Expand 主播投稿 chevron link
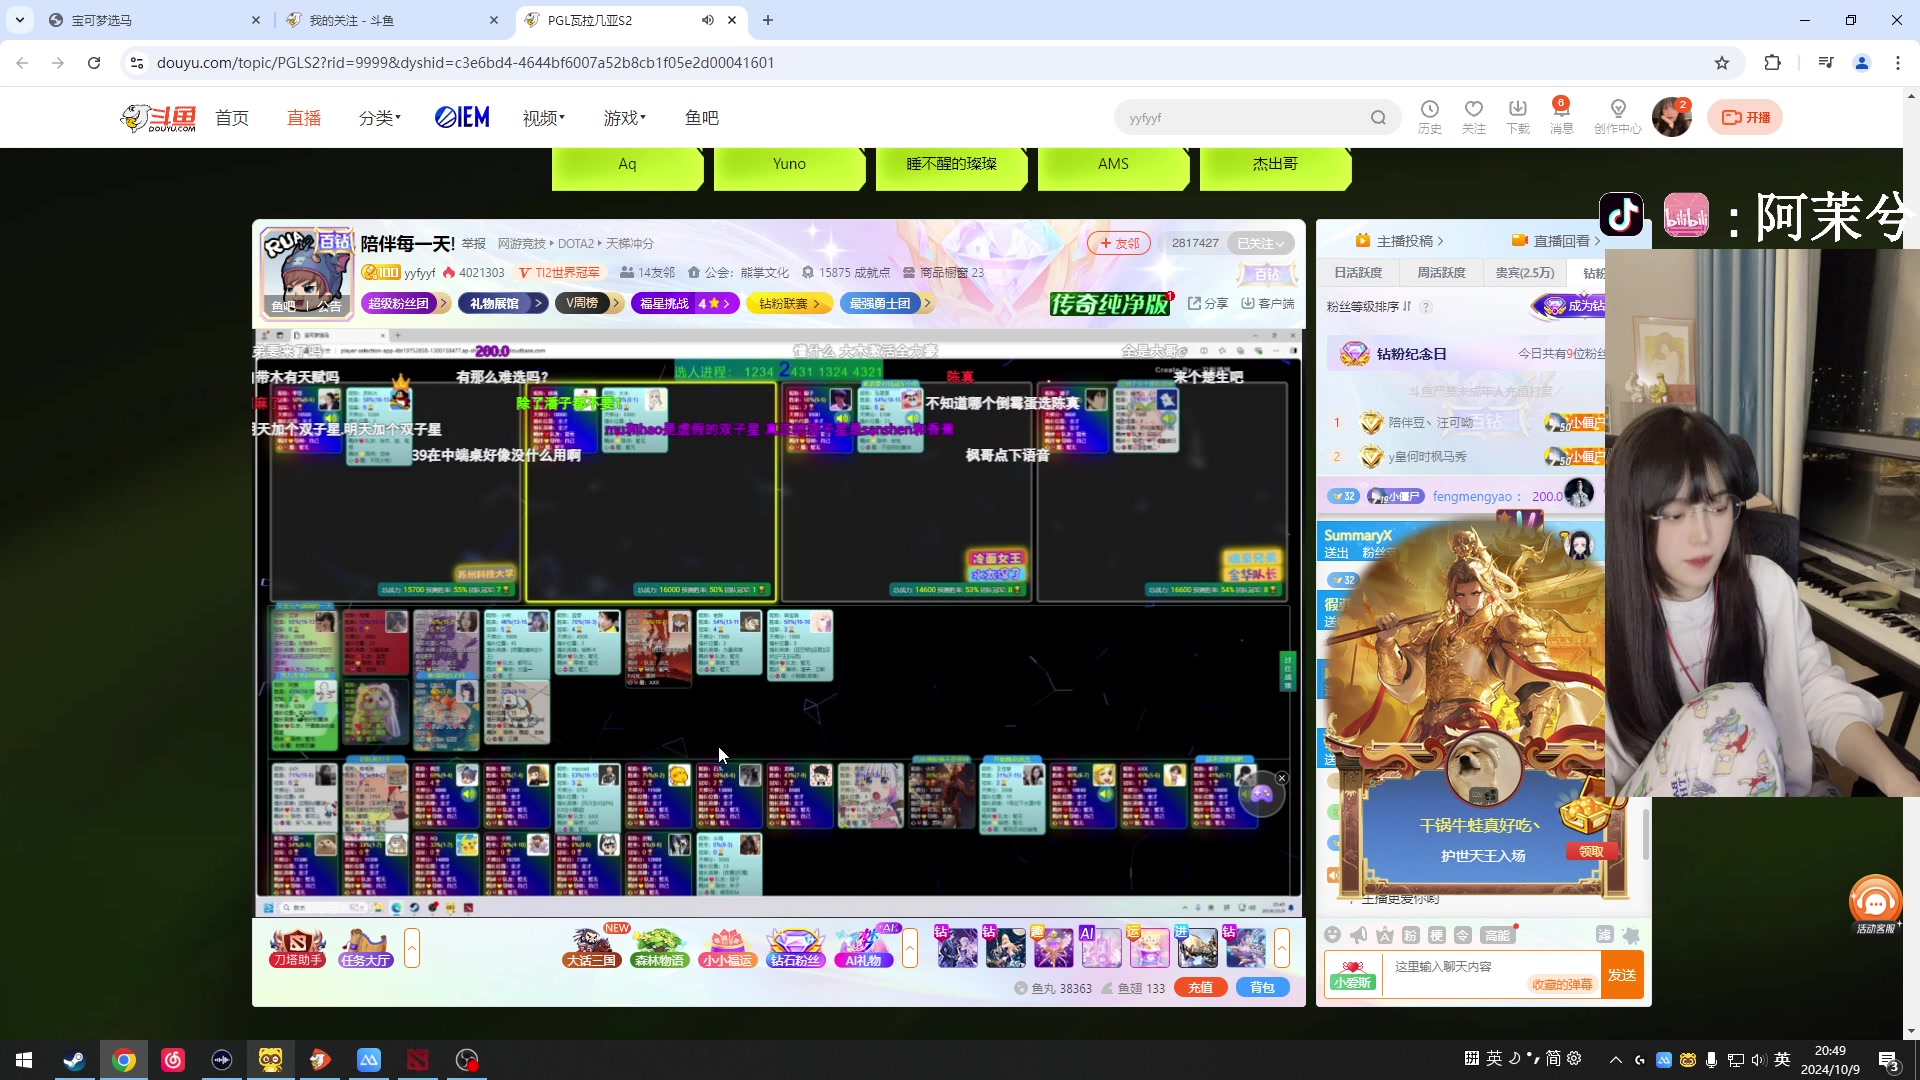Viewport: 1920px width, 1080px height. coord(1400,241)
